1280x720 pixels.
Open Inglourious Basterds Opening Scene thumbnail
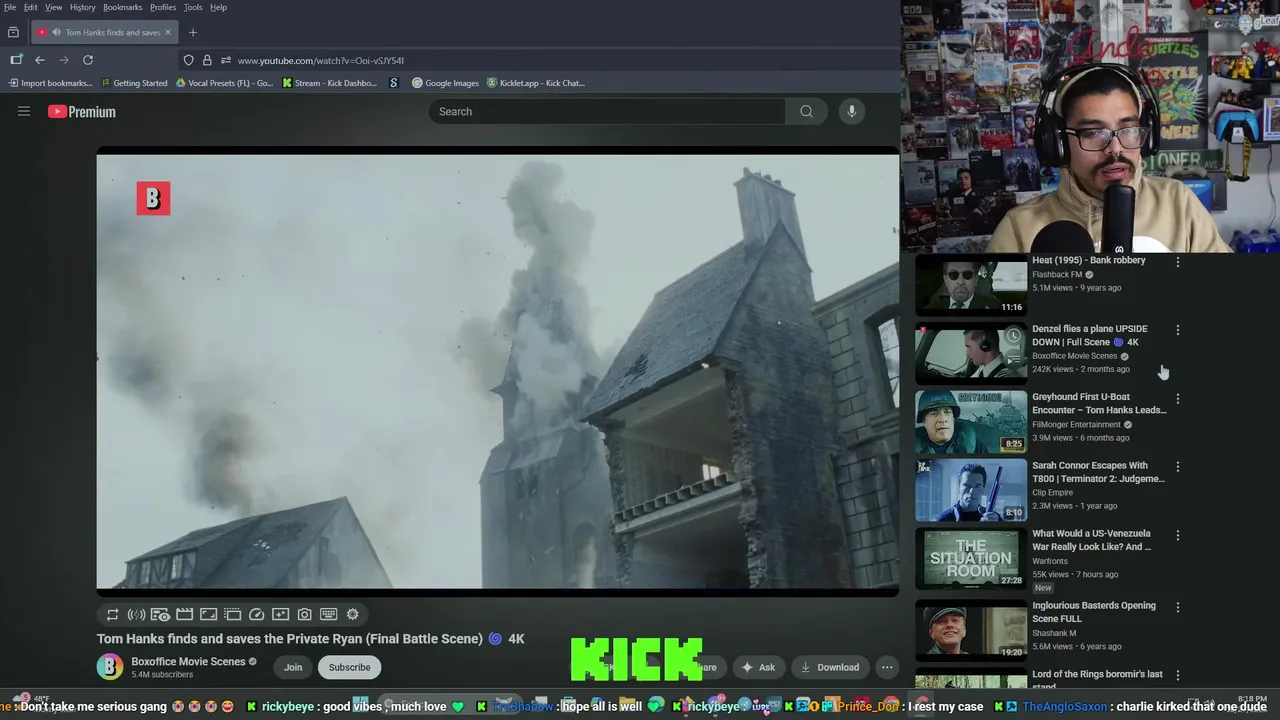(x=971, y=629)
